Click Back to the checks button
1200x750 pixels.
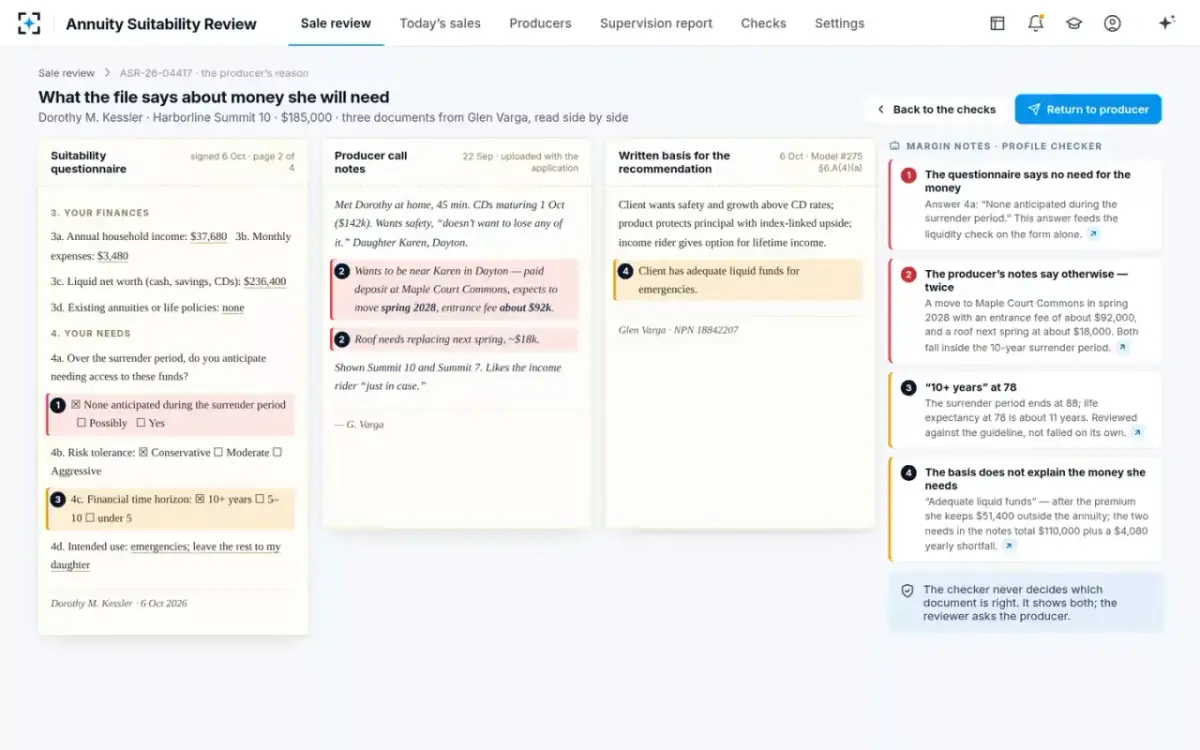point(936,109)
